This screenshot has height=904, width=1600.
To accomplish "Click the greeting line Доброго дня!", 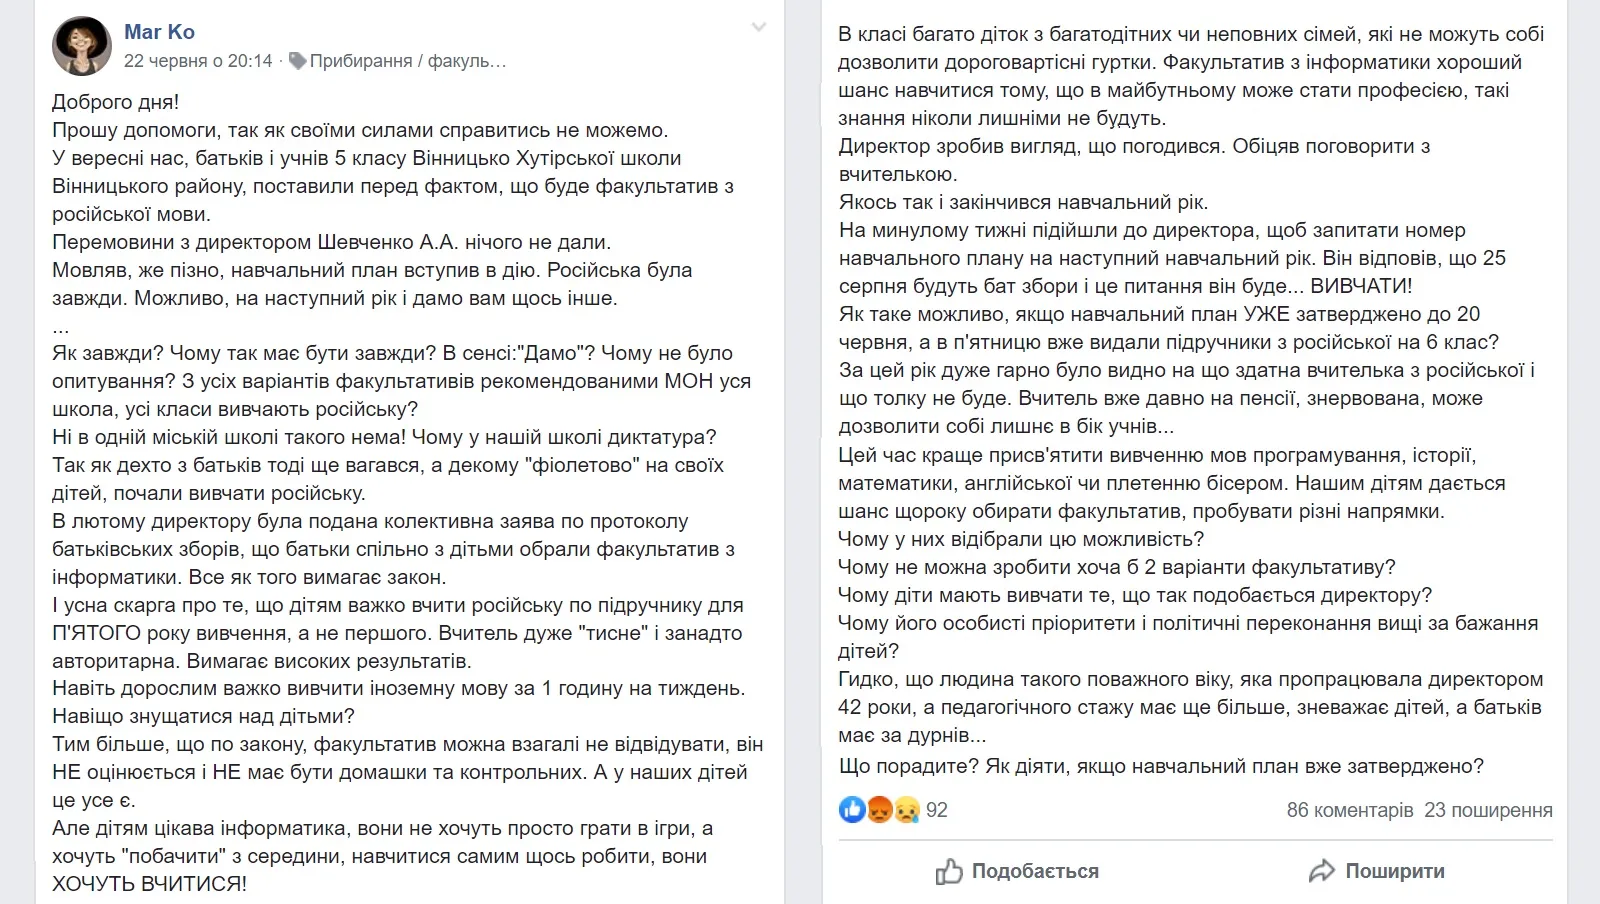I will [x=116, y=102].
